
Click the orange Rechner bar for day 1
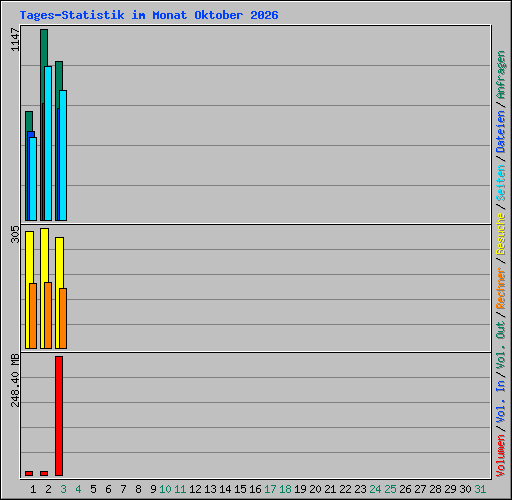[x=33, y=316]
